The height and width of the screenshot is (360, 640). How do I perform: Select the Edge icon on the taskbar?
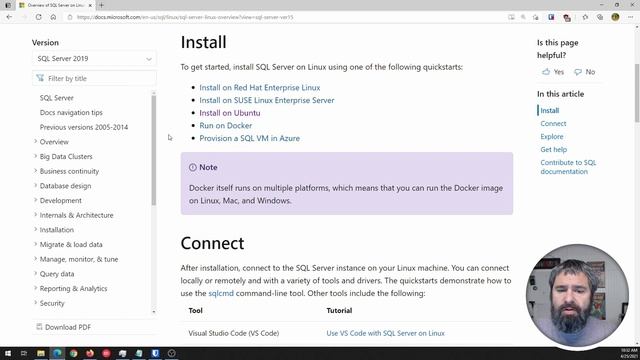pos(57,353)
